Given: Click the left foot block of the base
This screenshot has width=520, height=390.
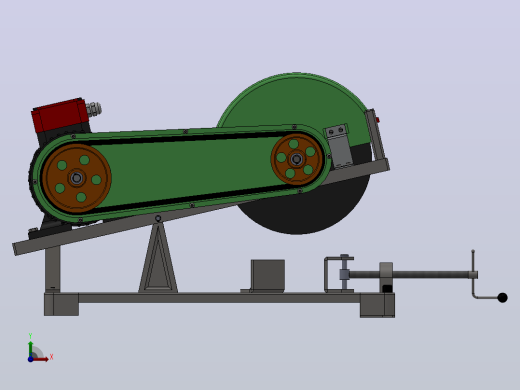Looking at the screenshot, I should (61, 304).
